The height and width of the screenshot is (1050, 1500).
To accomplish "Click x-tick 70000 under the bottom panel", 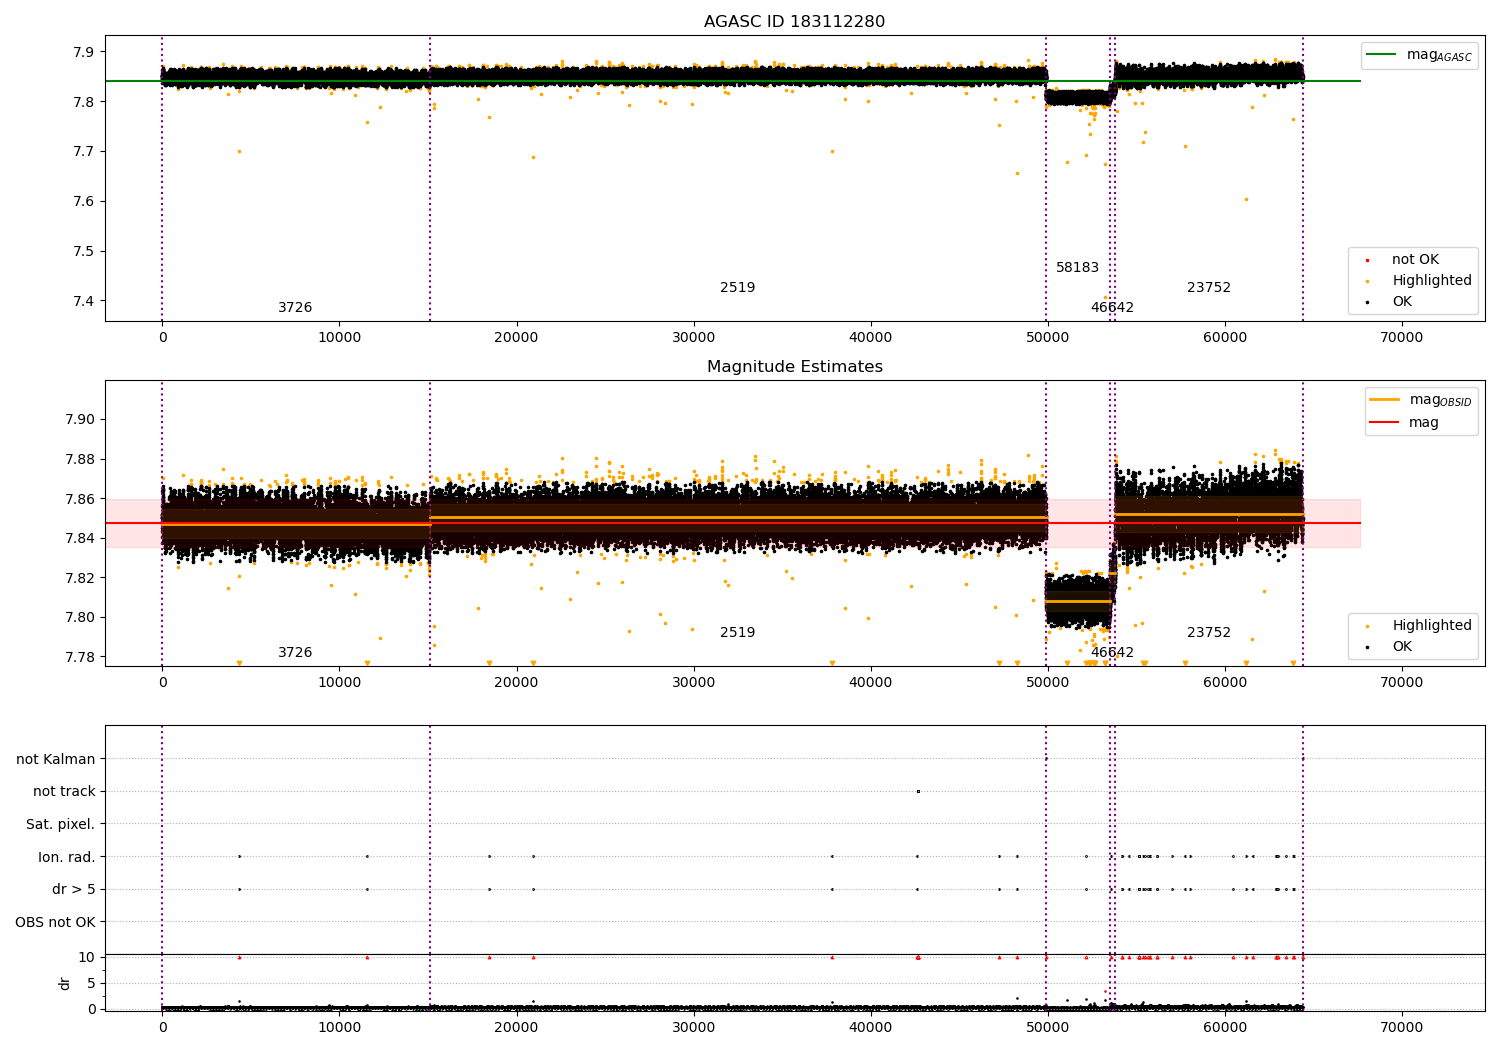I will point(1402,1028).
